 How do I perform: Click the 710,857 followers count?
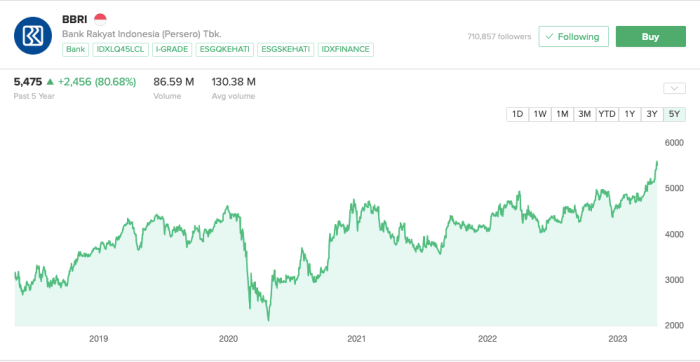[499, 37]
